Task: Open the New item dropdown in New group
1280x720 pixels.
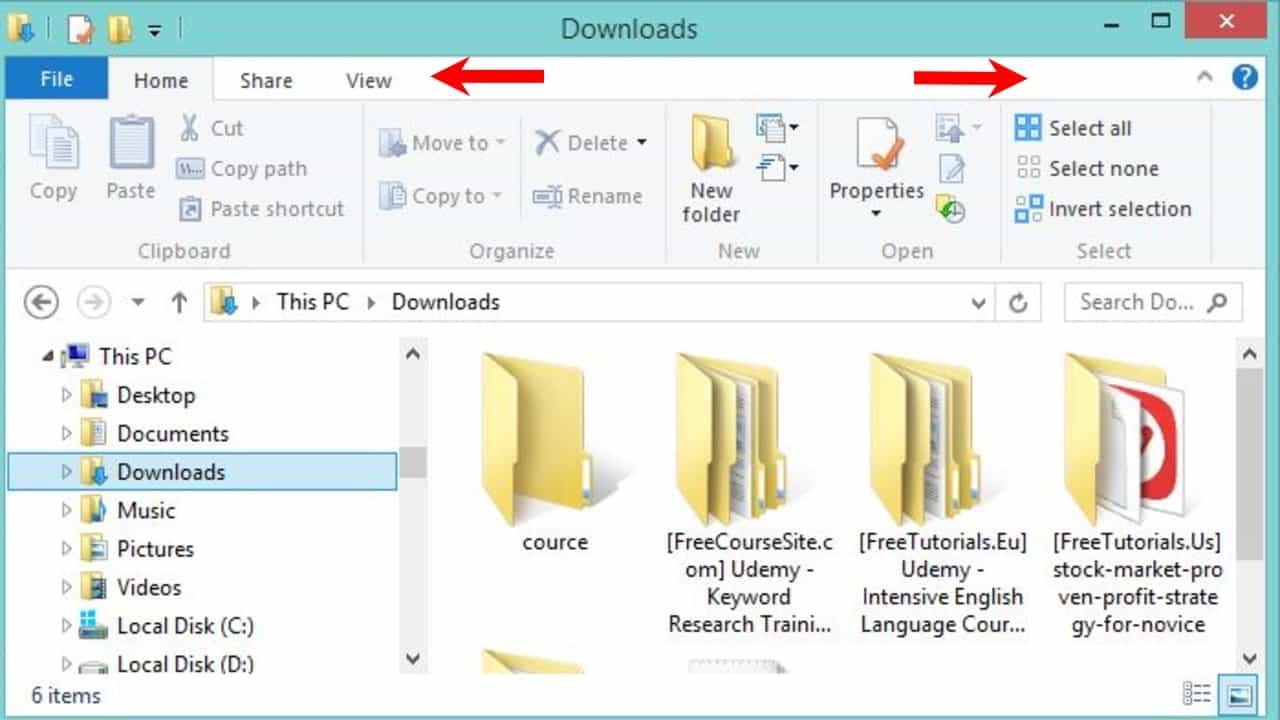Action: click(x=778, y=127)
